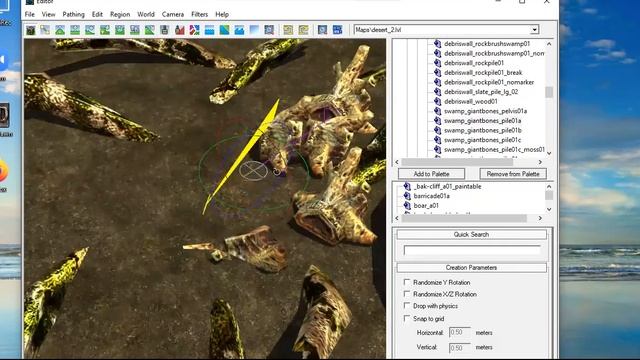Select the blue water-waves toolbar icon
The image size is (640, 360).
pos(209,30)
